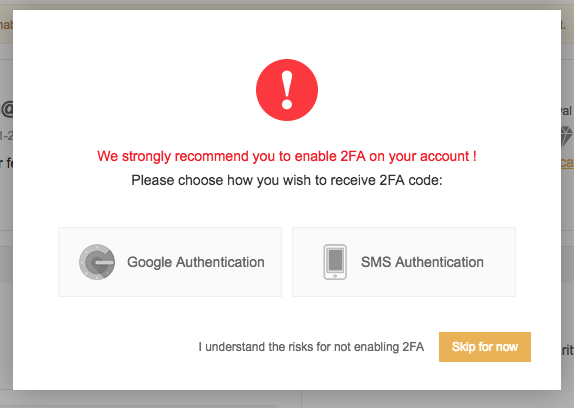
Task: Click the Google Authenticator logo icon
Action: (97, 262)
